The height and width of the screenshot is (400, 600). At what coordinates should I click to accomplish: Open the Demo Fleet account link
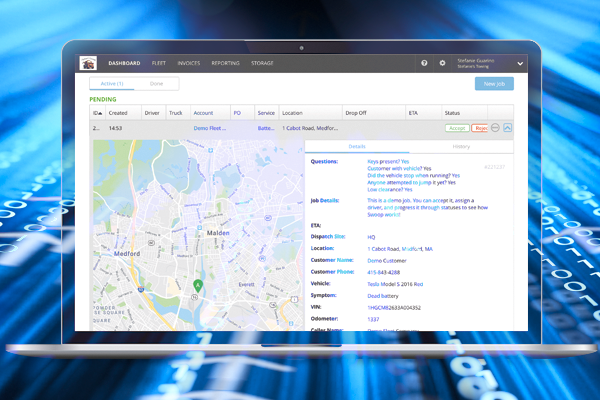(x=210, y=128)
